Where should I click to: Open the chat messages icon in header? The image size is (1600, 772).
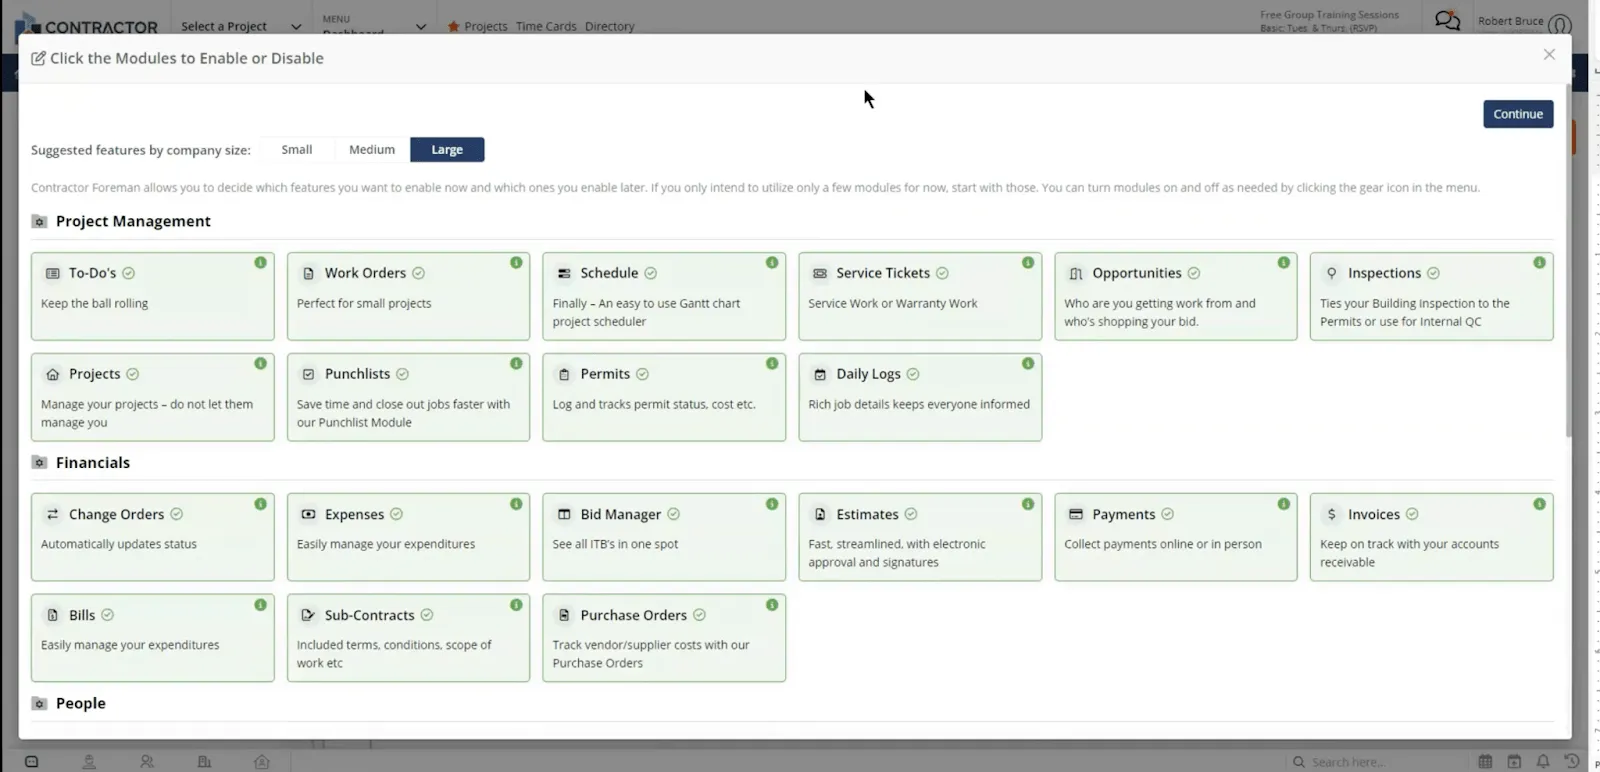[1447, 20]
